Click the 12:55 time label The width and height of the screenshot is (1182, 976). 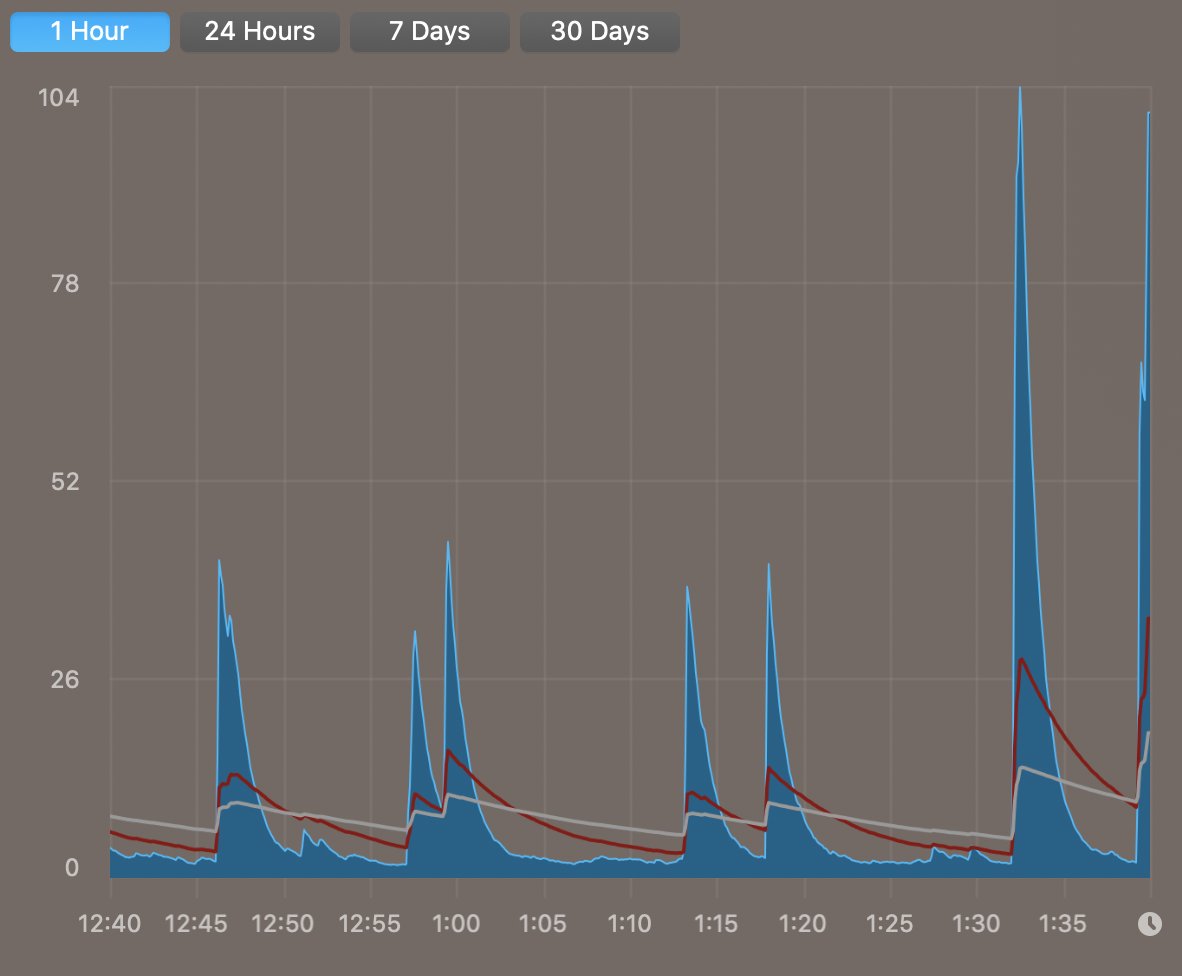click(x=369, y=923)
